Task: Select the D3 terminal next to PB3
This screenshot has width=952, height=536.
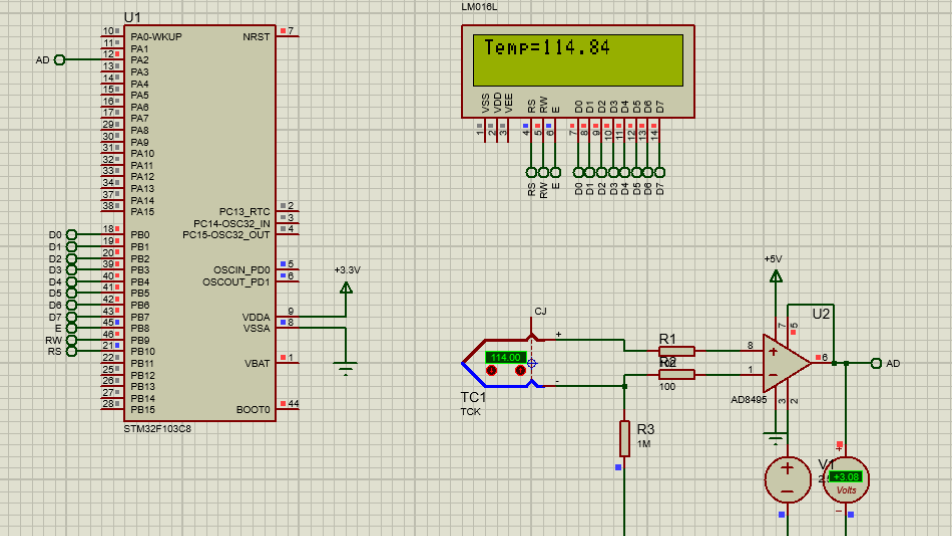Action: (71, 270)
